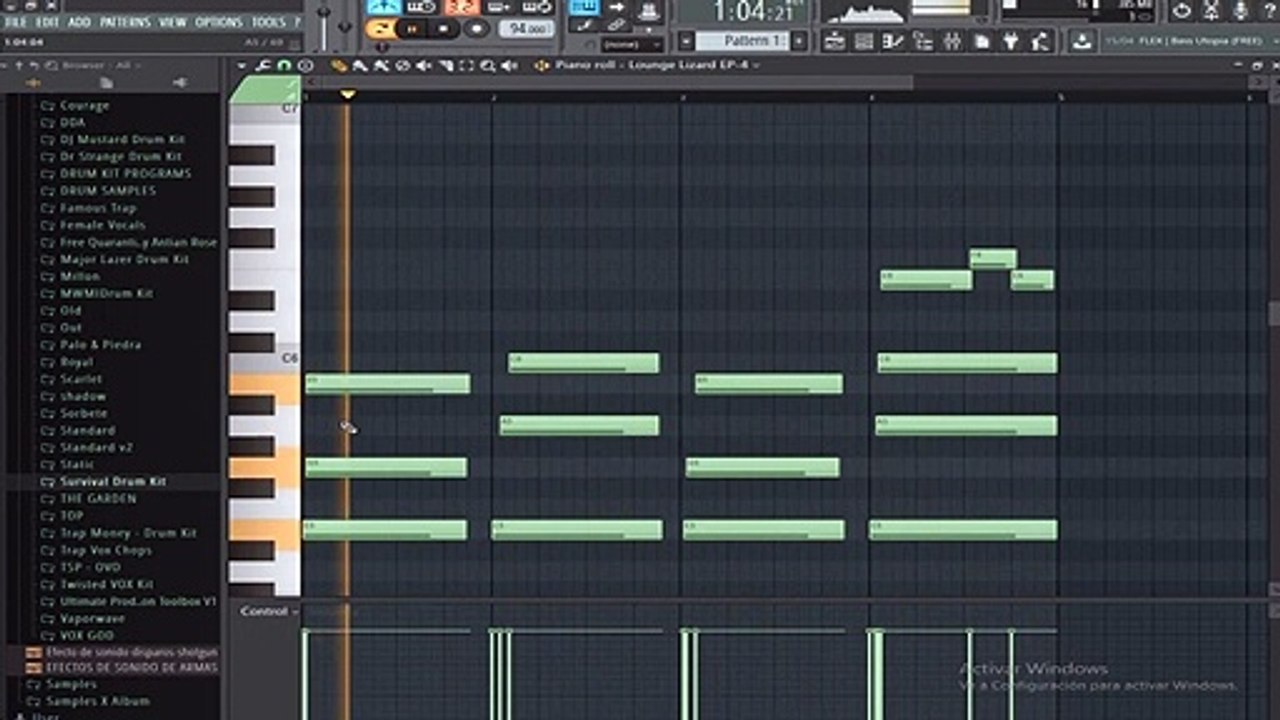Open the Mixer faders icon in main toolbar
This screenshot has width=1280, height=720.
(x=952, y=41)
